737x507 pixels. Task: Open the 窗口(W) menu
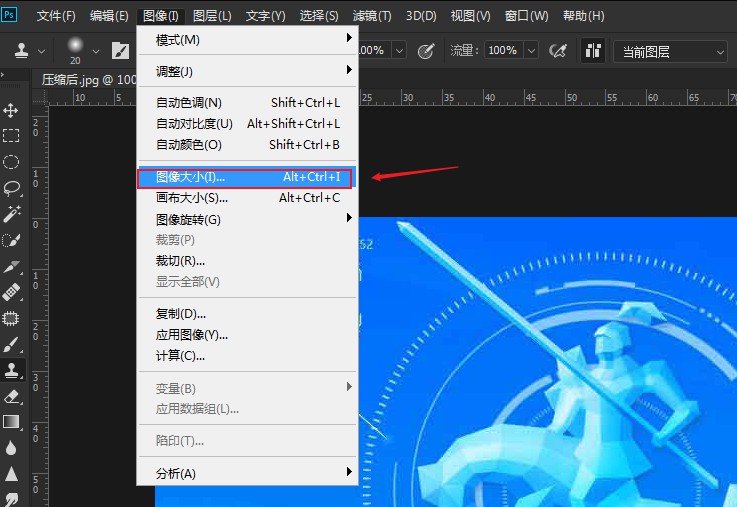[x=526, y=16]
